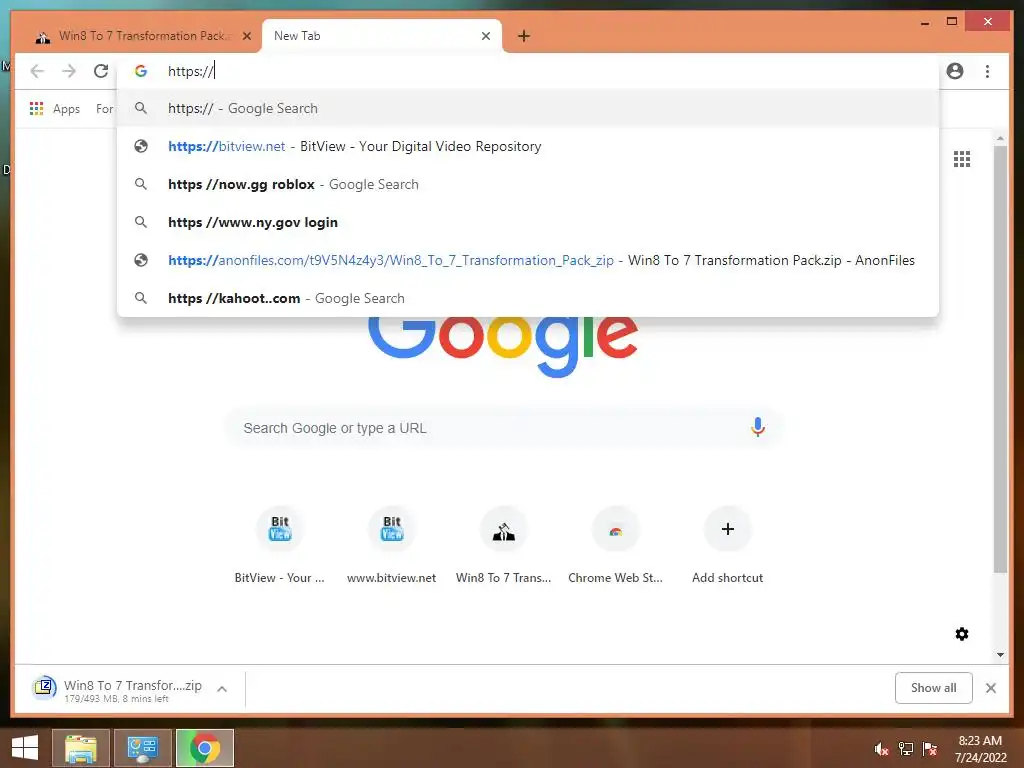Pick the 'kahoot..com' search suggestion
The height and width of the screenshot is (768, 1024).
(x=528, y=298)
